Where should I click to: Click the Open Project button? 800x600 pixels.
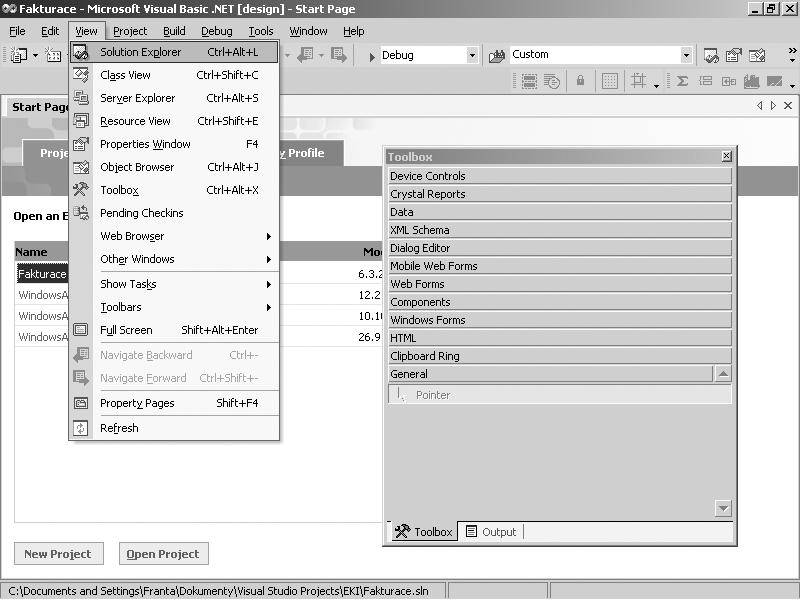pos(163,554)
